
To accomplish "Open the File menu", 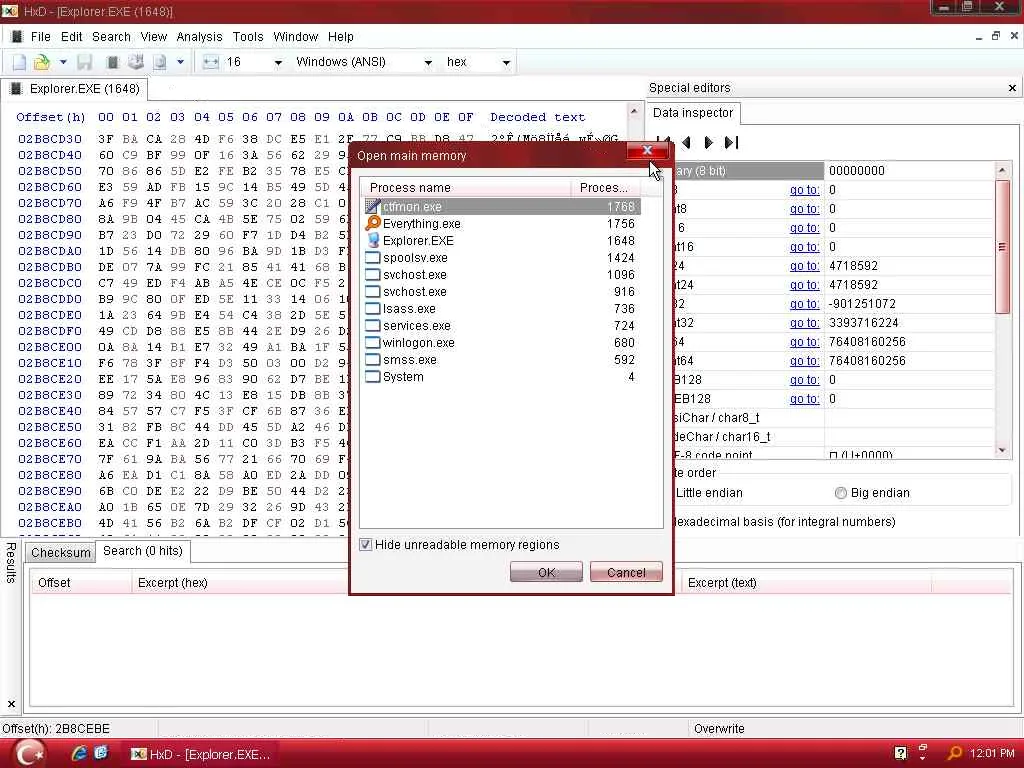I will (40, 37).
